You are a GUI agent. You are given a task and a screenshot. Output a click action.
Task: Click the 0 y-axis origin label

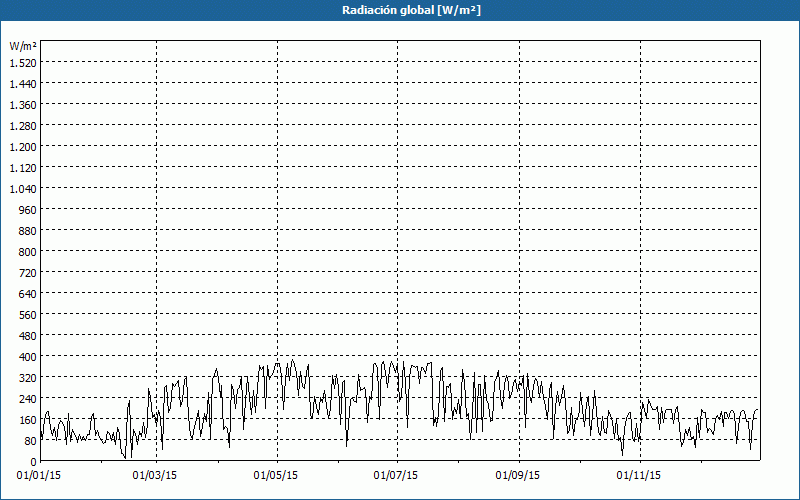click(x=34, y=462)
